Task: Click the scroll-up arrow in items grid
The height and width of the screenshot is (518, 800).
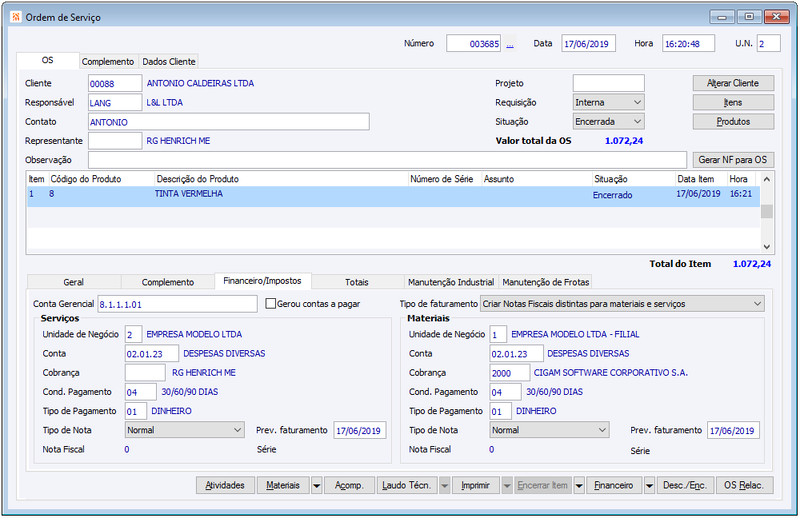Action: click(x=766, y=180)
